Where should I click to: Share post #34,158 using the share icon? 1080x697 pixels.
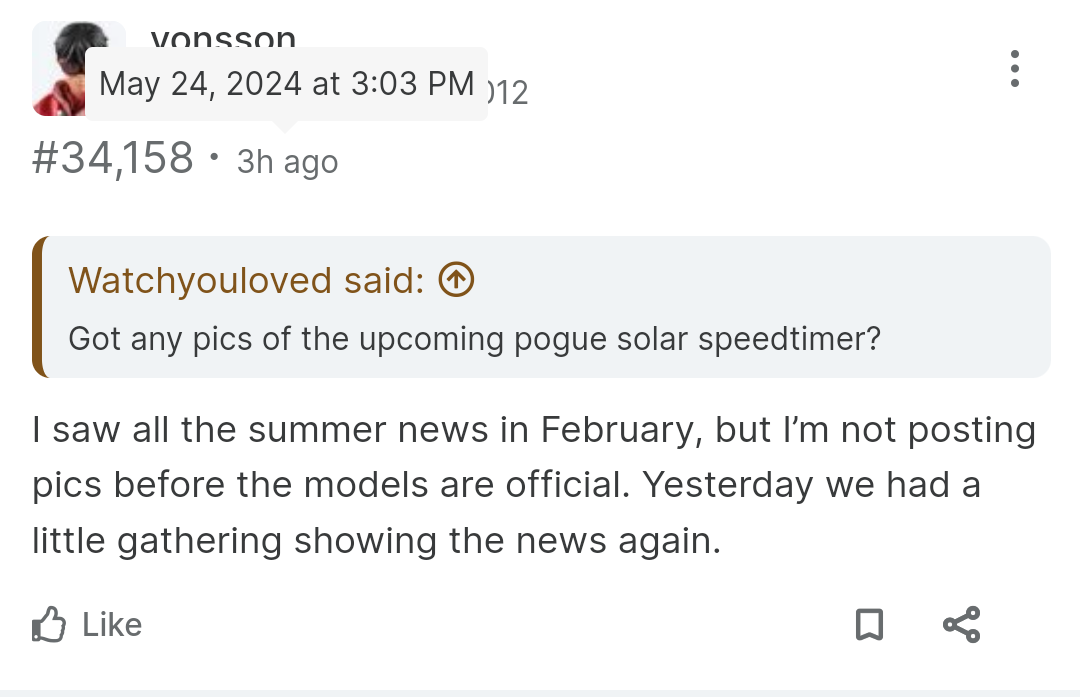coord(962,625)
